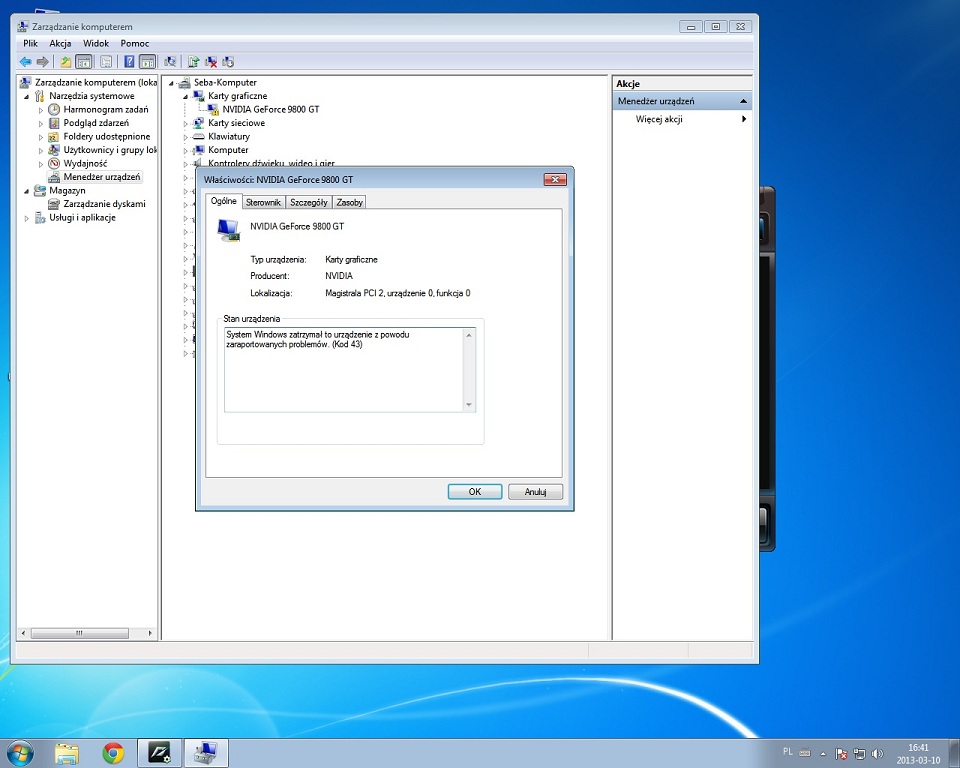
Task: Click the up one level folder icon
Action: coord(66,61)
